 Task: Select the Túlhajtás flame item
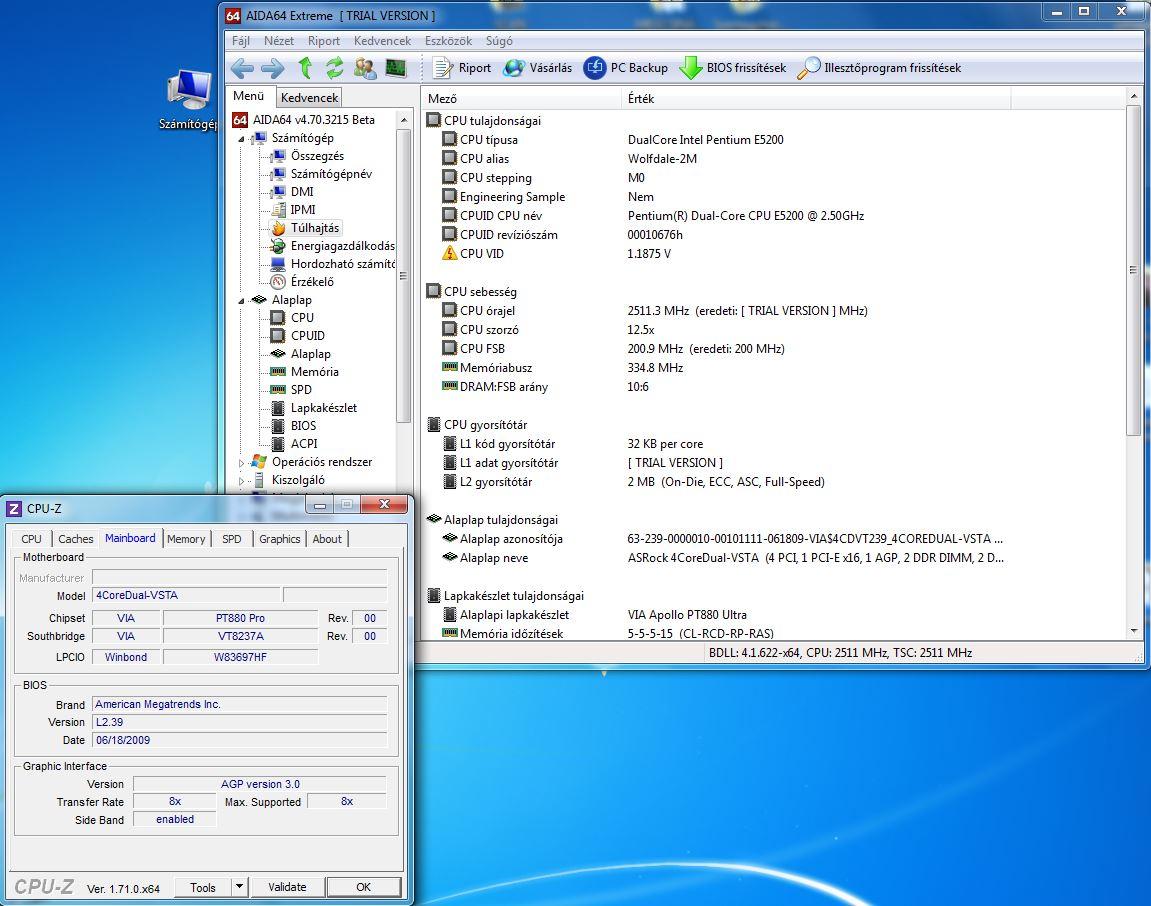(305, 228)
